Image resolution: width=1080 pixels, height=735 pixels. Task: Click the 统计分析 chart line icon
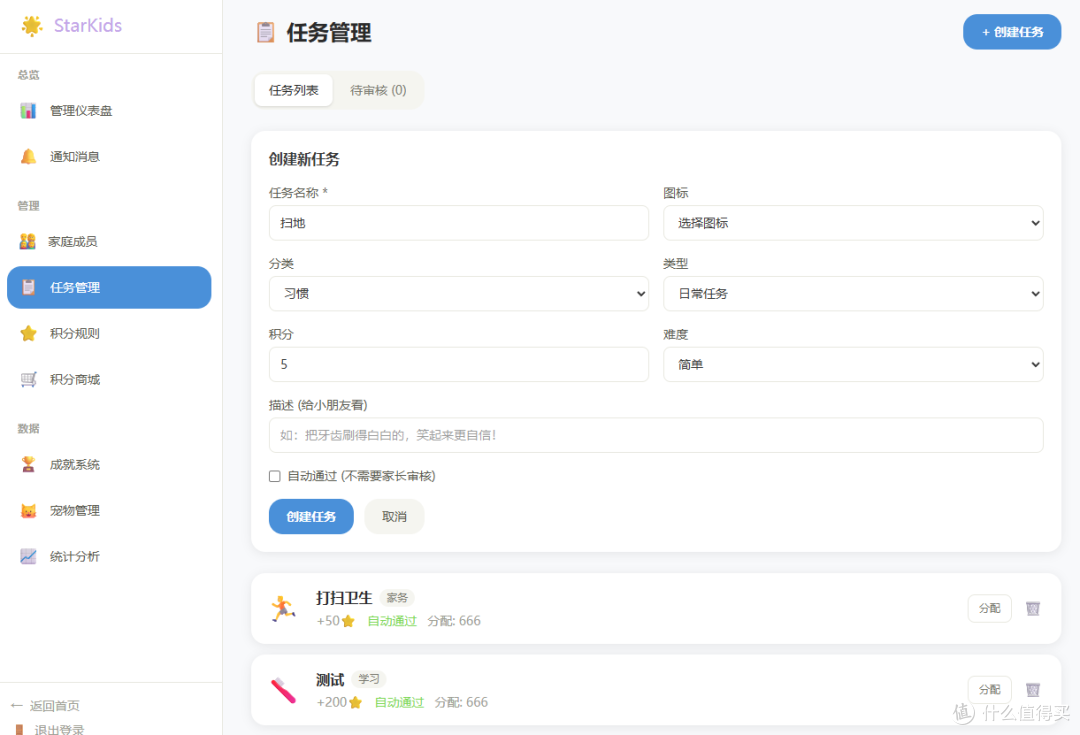(x=28, y=557)
